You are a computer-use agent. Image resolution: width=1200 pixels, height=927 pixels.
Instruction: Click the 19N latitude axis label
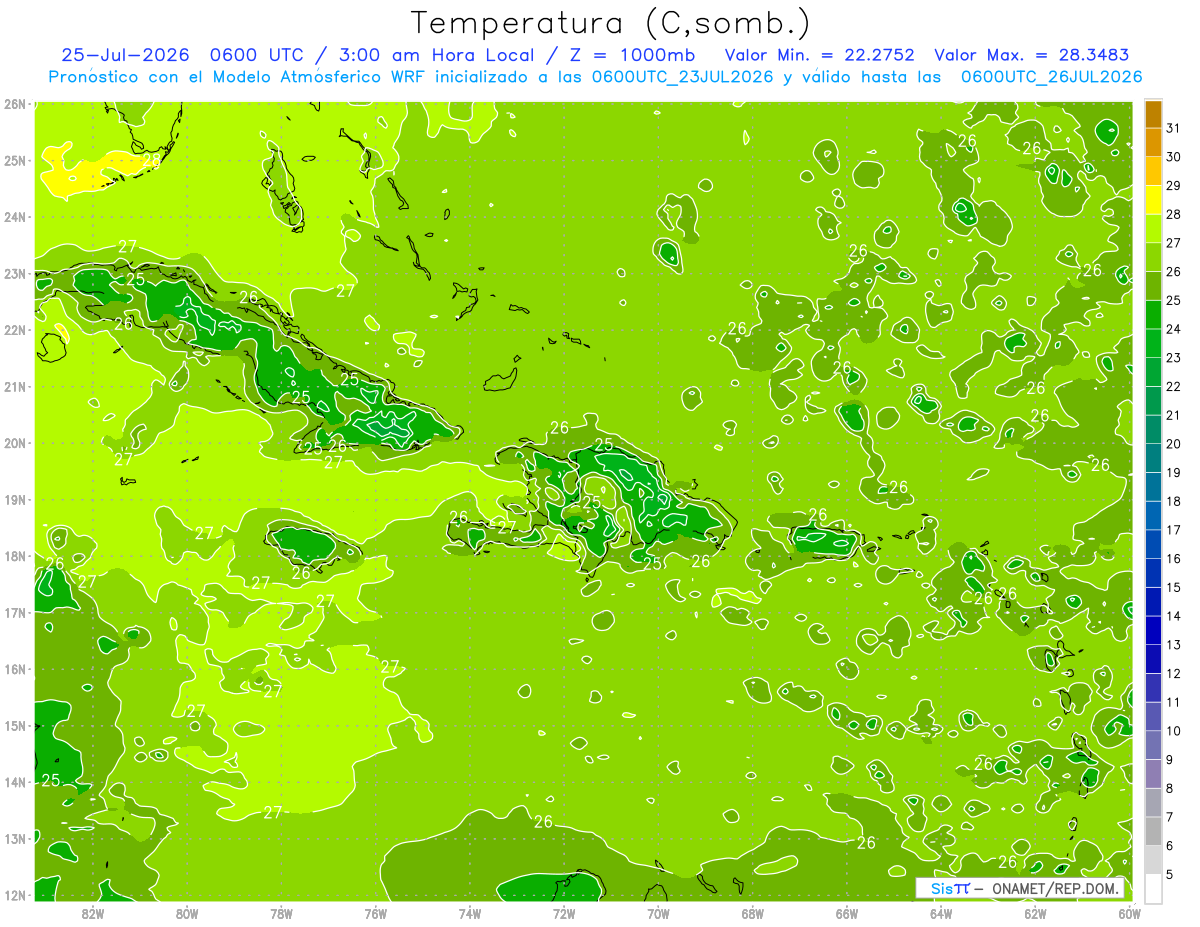coord(14,499)
